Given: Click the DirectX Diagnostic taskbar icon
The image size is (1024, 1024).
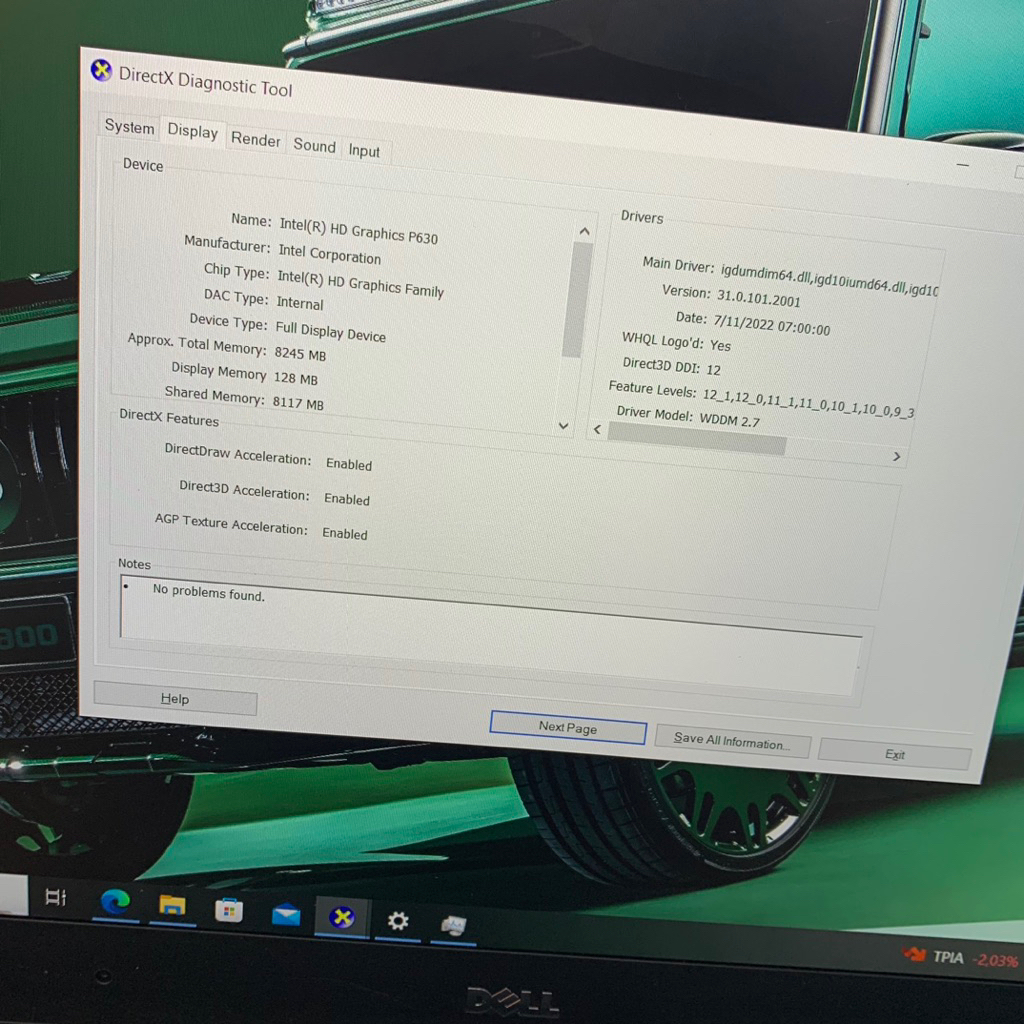Looking at the screenshot, I should (x=342, y=917).
